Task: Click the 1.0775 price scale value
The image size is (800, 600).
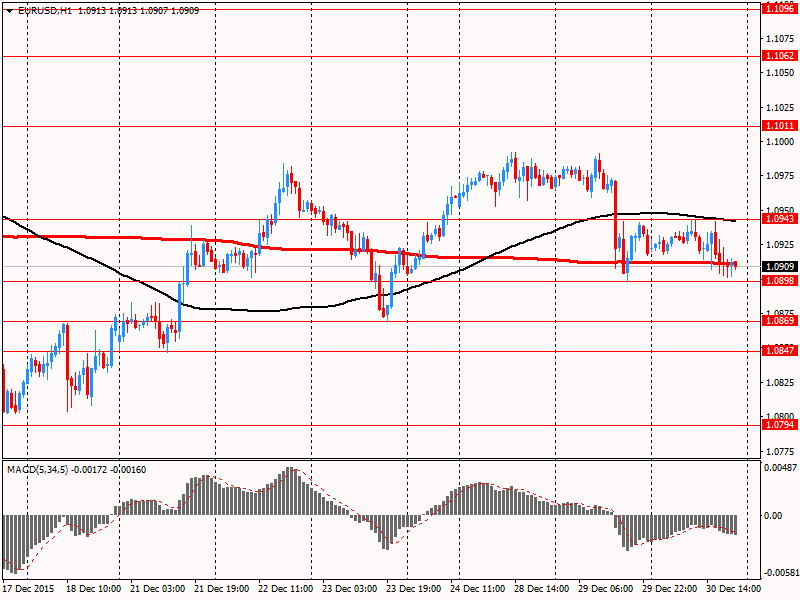Action: (780, 451)
